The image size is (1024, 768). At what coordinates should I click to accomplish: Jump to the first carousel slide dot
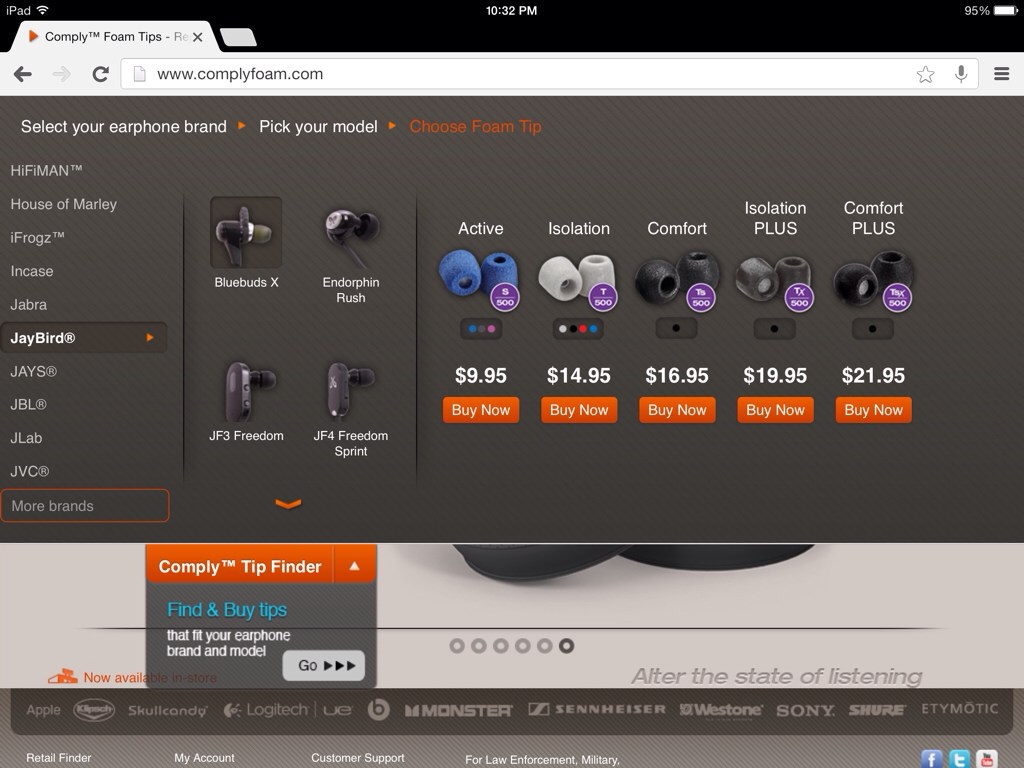point(457,646)
